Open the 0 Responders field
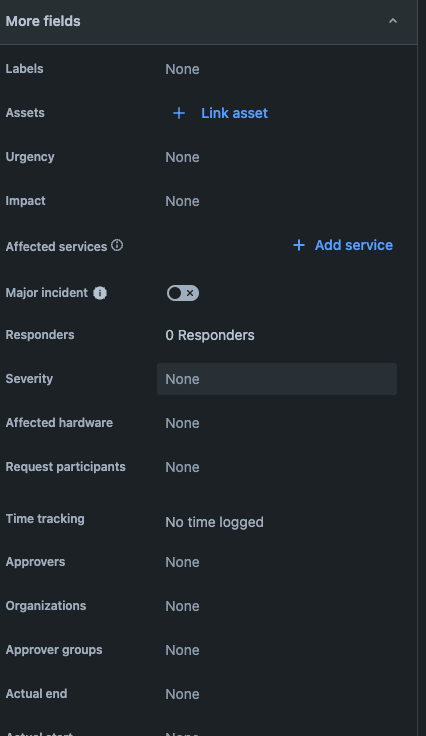 [x=210, y=335]
